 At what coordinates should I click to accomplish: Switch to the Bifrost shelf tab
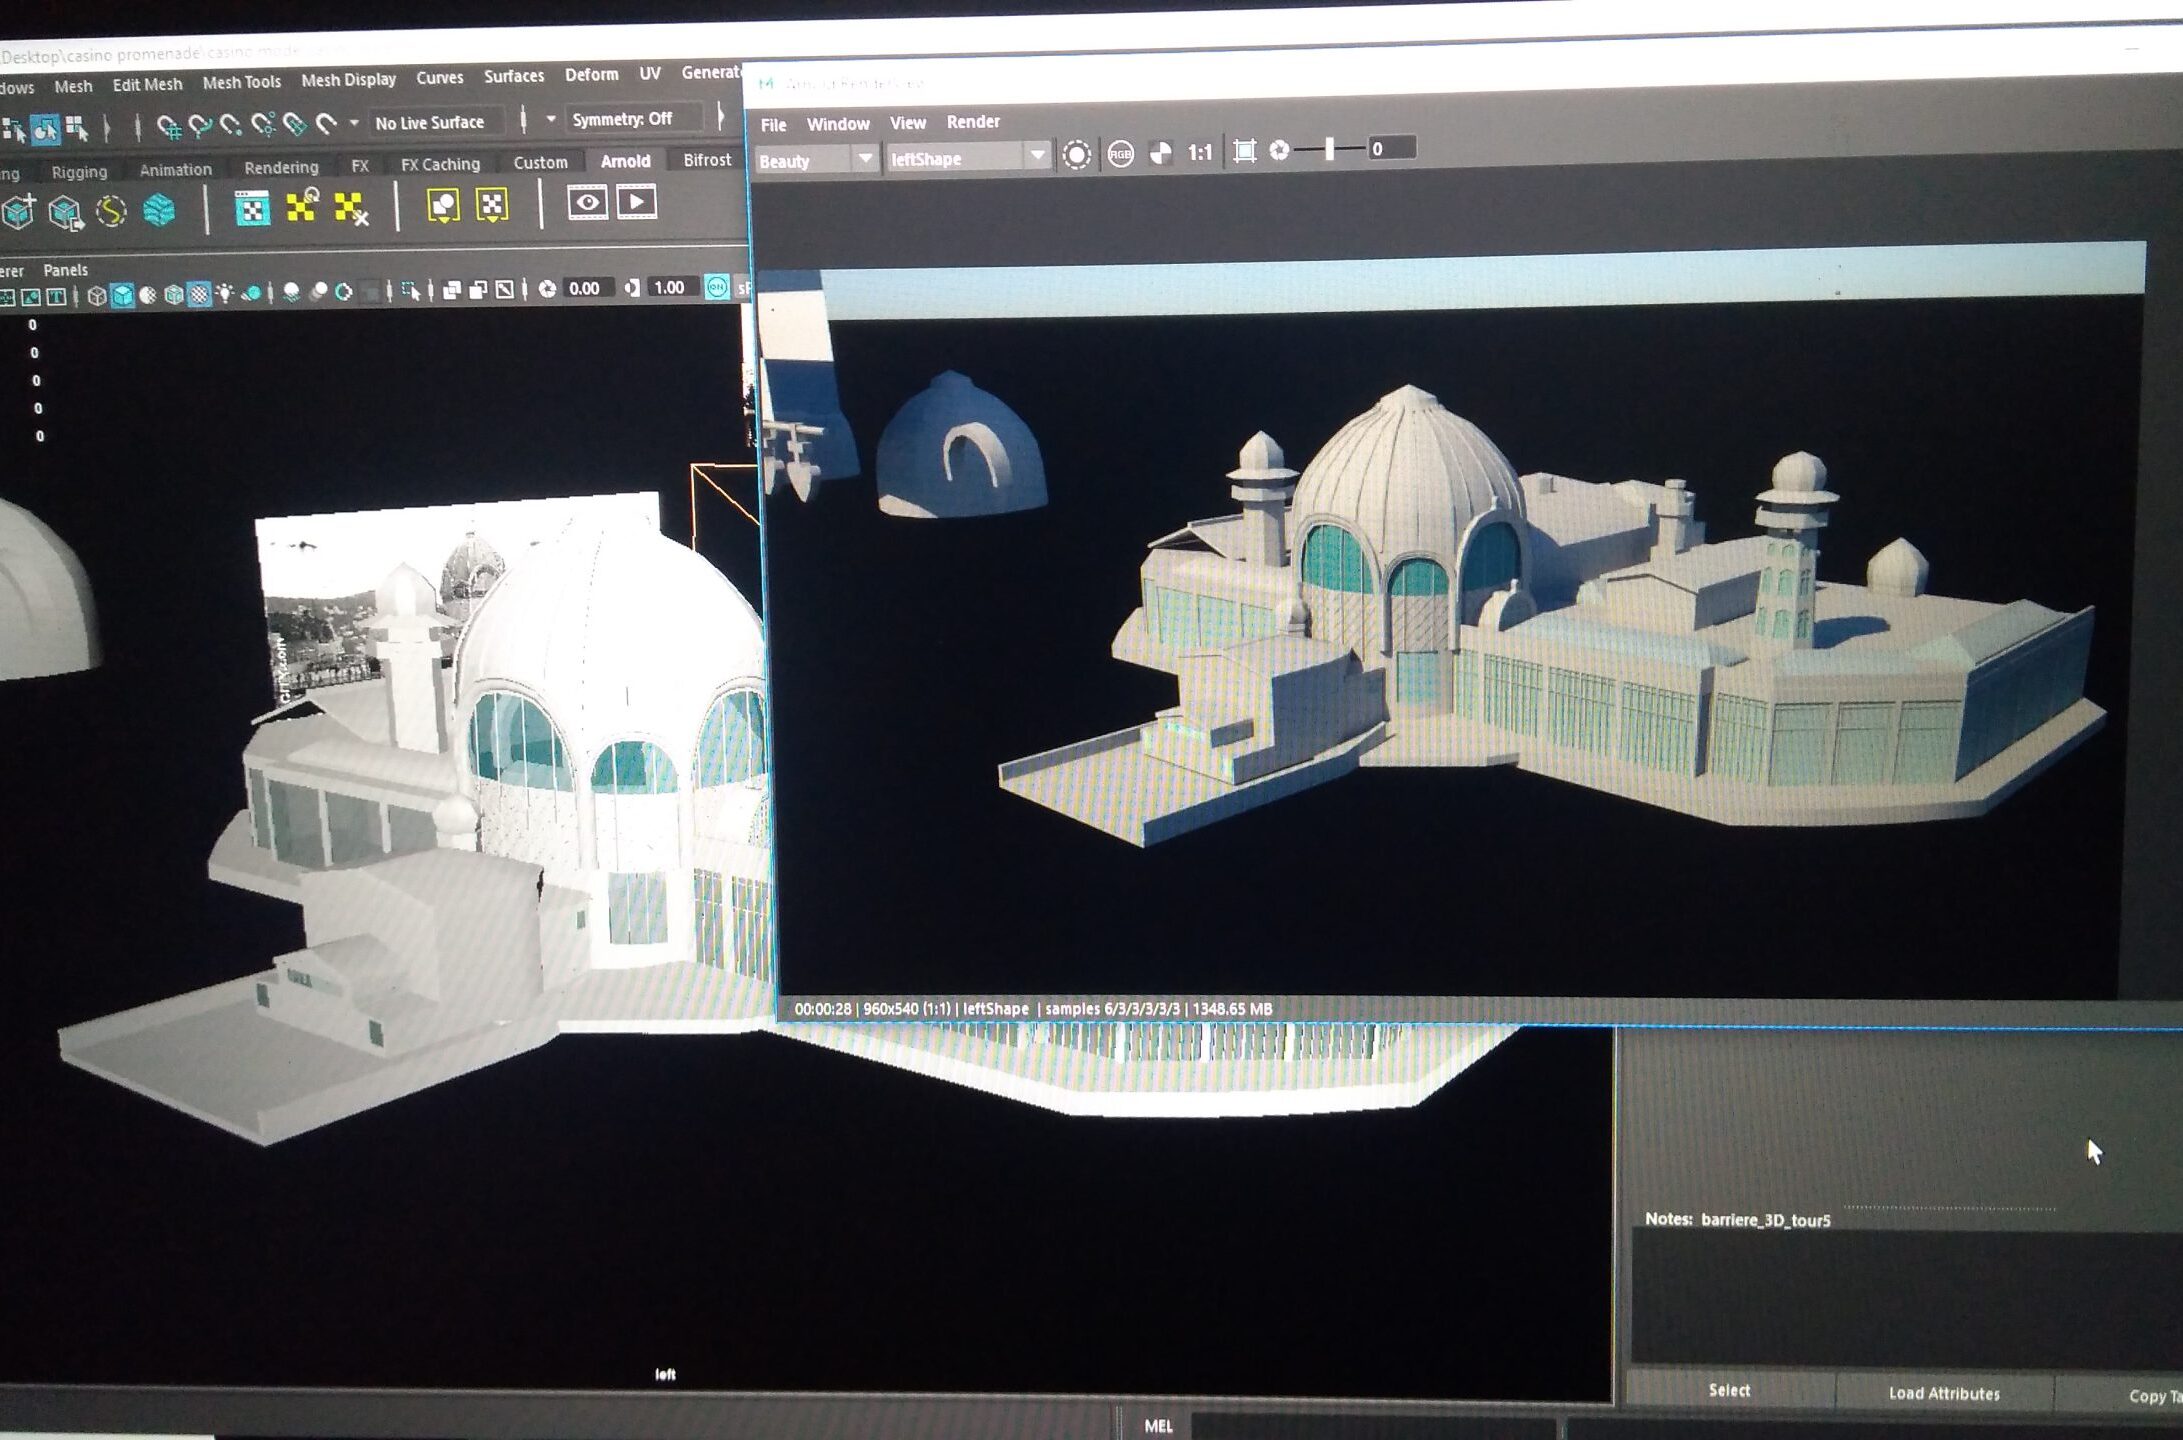tap(706, 160)
